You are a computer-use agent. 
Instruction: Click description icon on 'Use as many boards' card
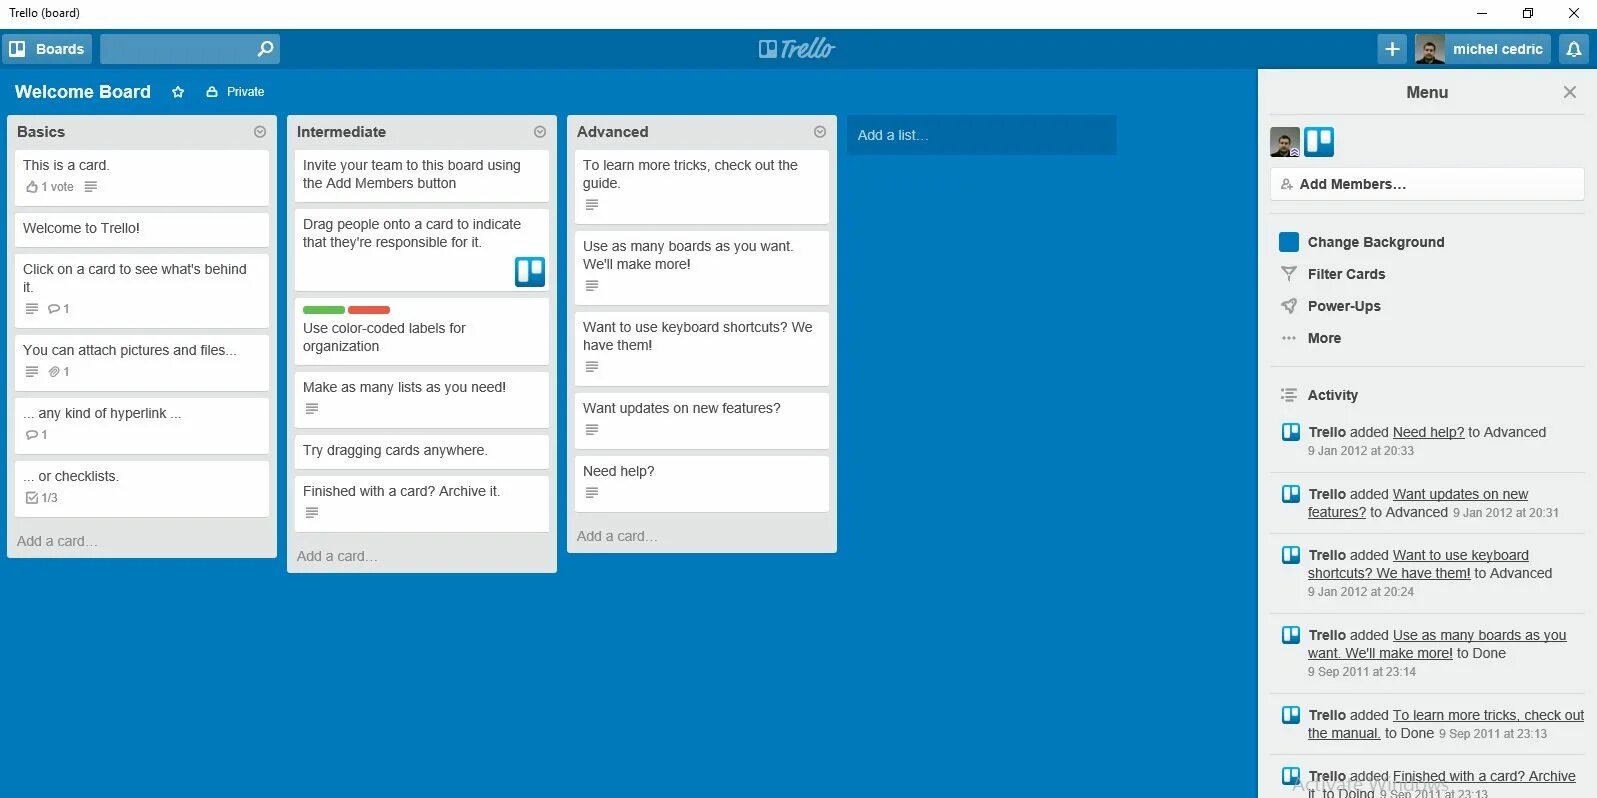pos(592,286)
